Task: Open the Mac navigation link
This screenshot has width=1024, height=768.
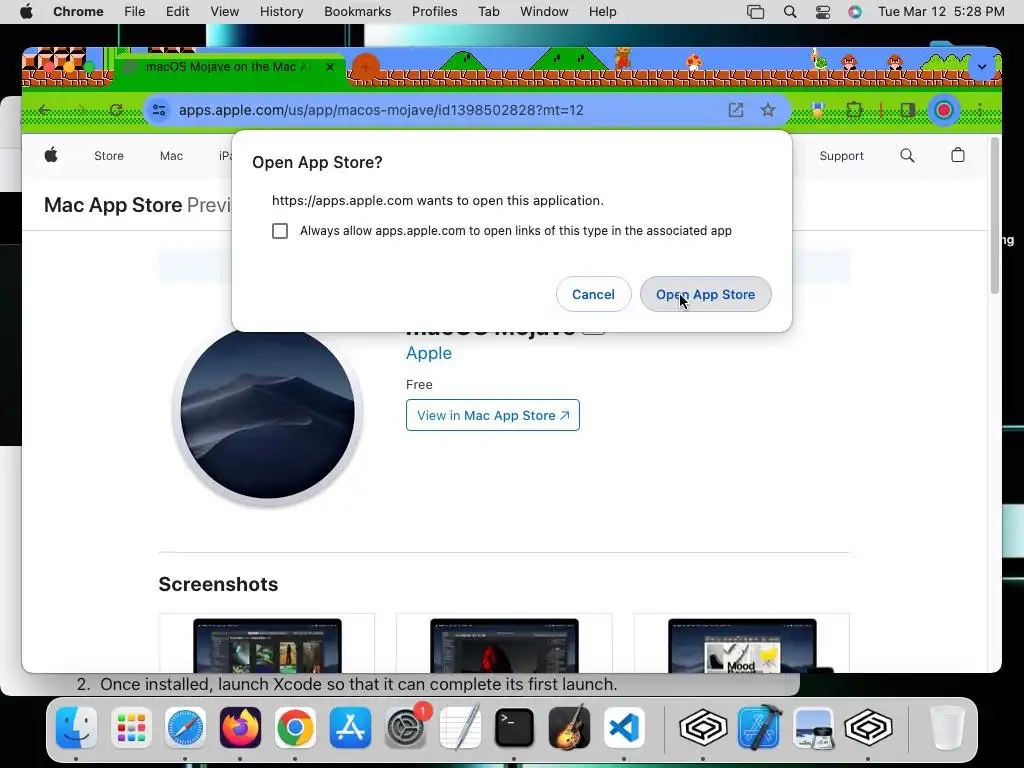Action: [171, 156]
